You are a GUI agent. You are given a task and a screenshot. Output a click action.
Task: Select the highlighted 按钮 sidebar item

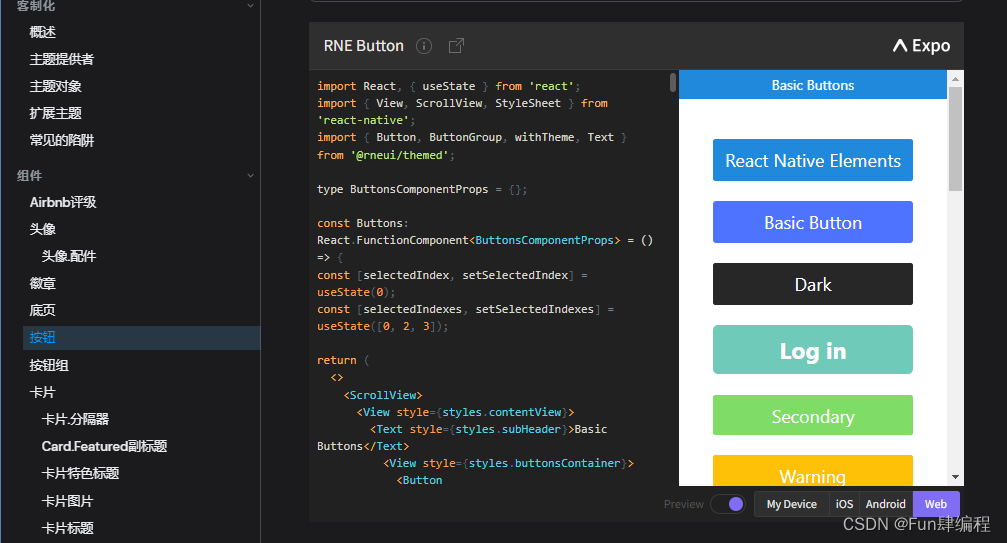[x=141, y=338]
